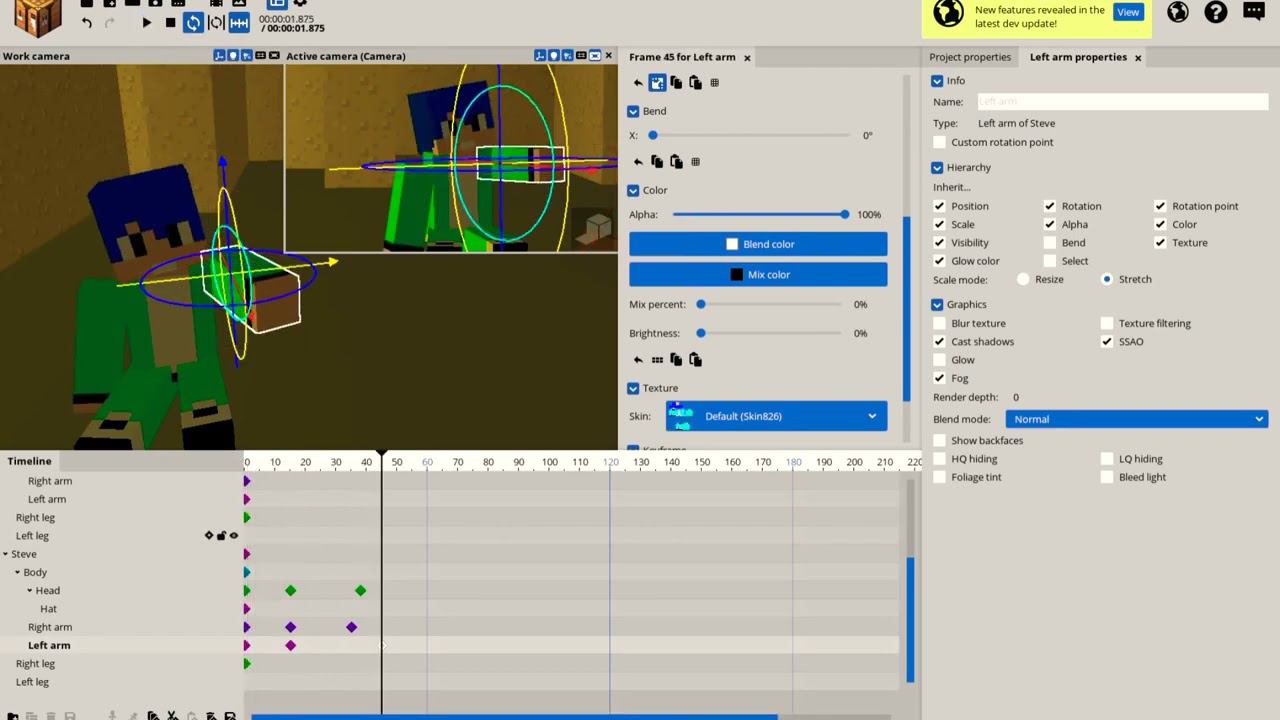1280x720 pixels.
Task: Click the Alpha slider handle
Action: coord(845,215)
